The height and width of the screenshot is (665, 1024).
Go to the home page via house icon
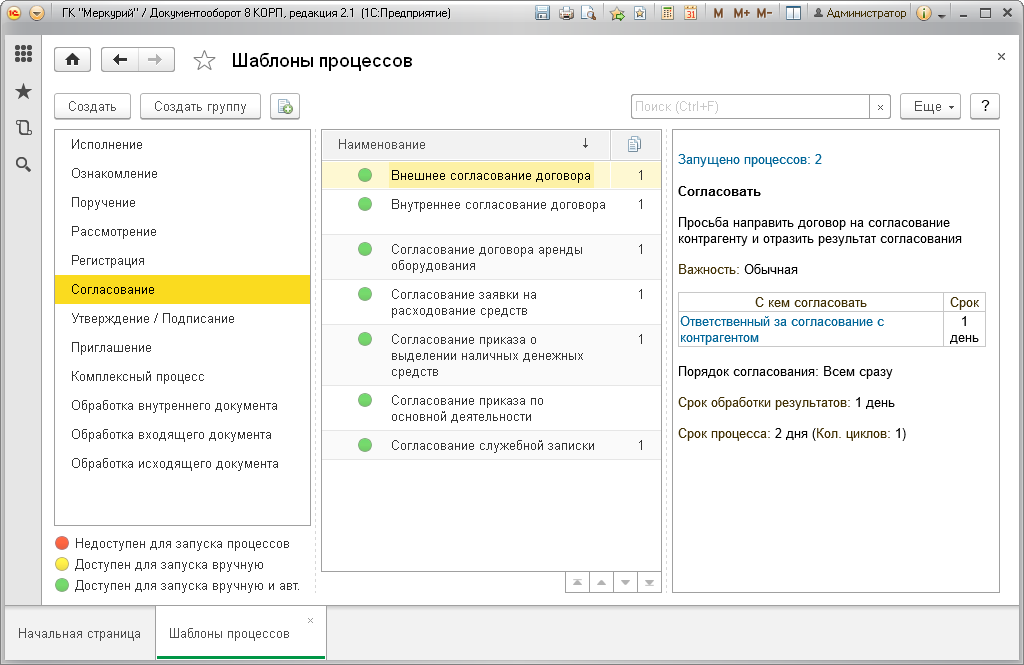72,60
